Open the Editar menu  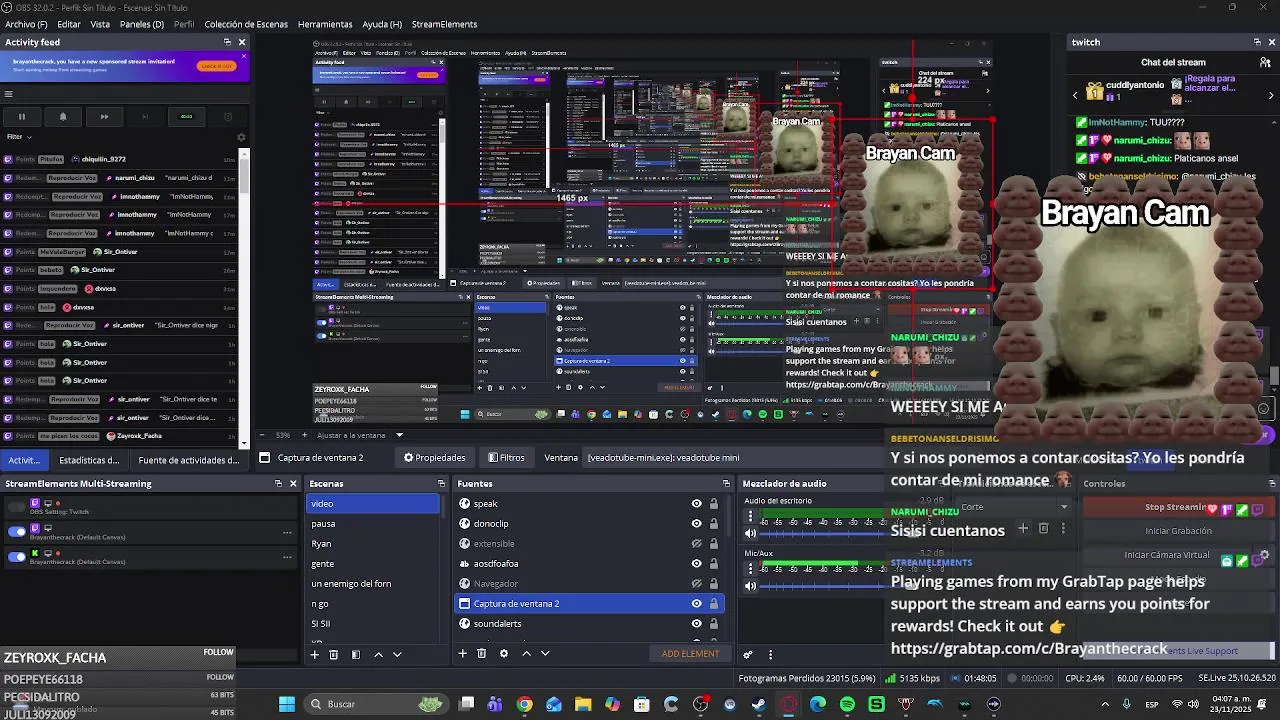pyautogui.click(x=69, y=24)
